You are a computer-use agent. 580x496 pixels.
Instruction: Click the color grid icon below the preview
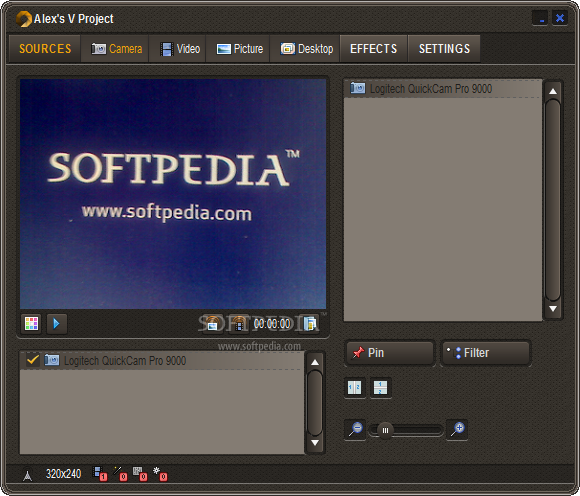pyautogui.click(x=31, y=324)
